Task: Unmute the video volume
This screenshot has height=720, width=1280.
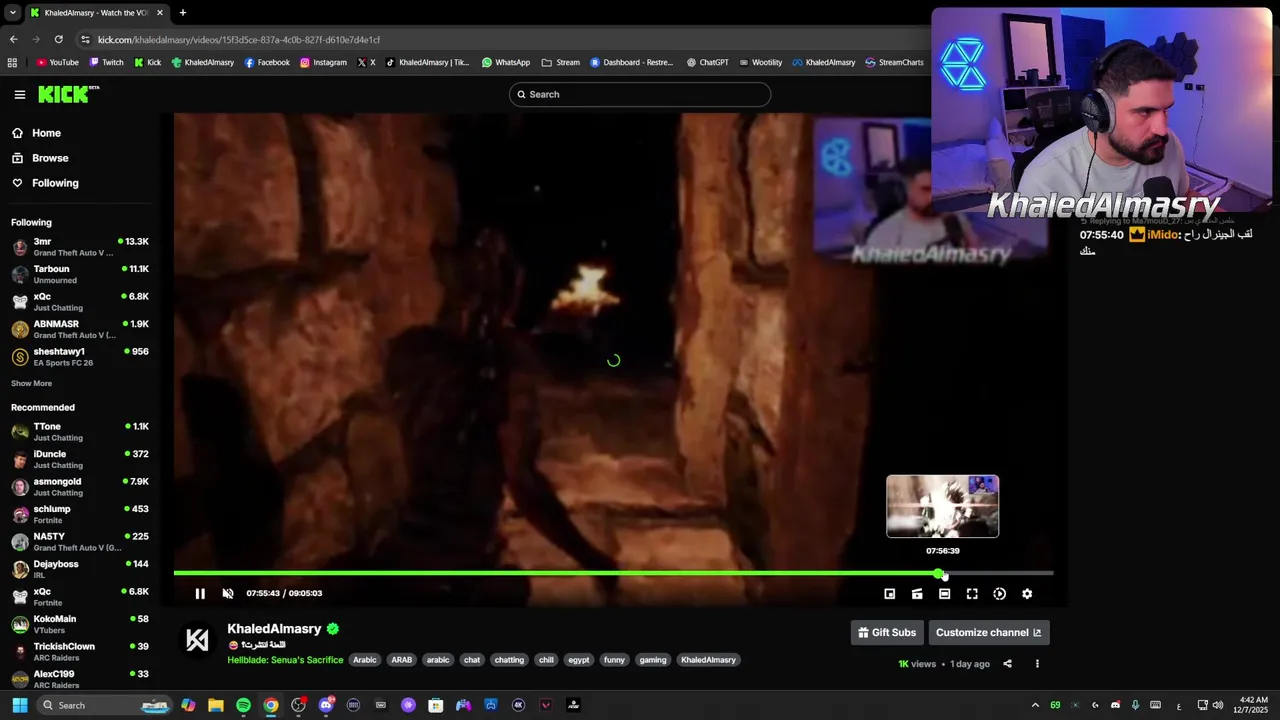Action: [228, 594]
